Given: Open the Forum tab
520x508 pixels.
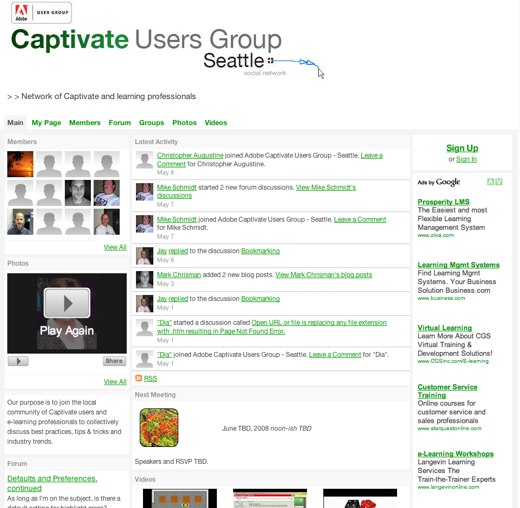Looking at the screenshot, I should [120, 123].
